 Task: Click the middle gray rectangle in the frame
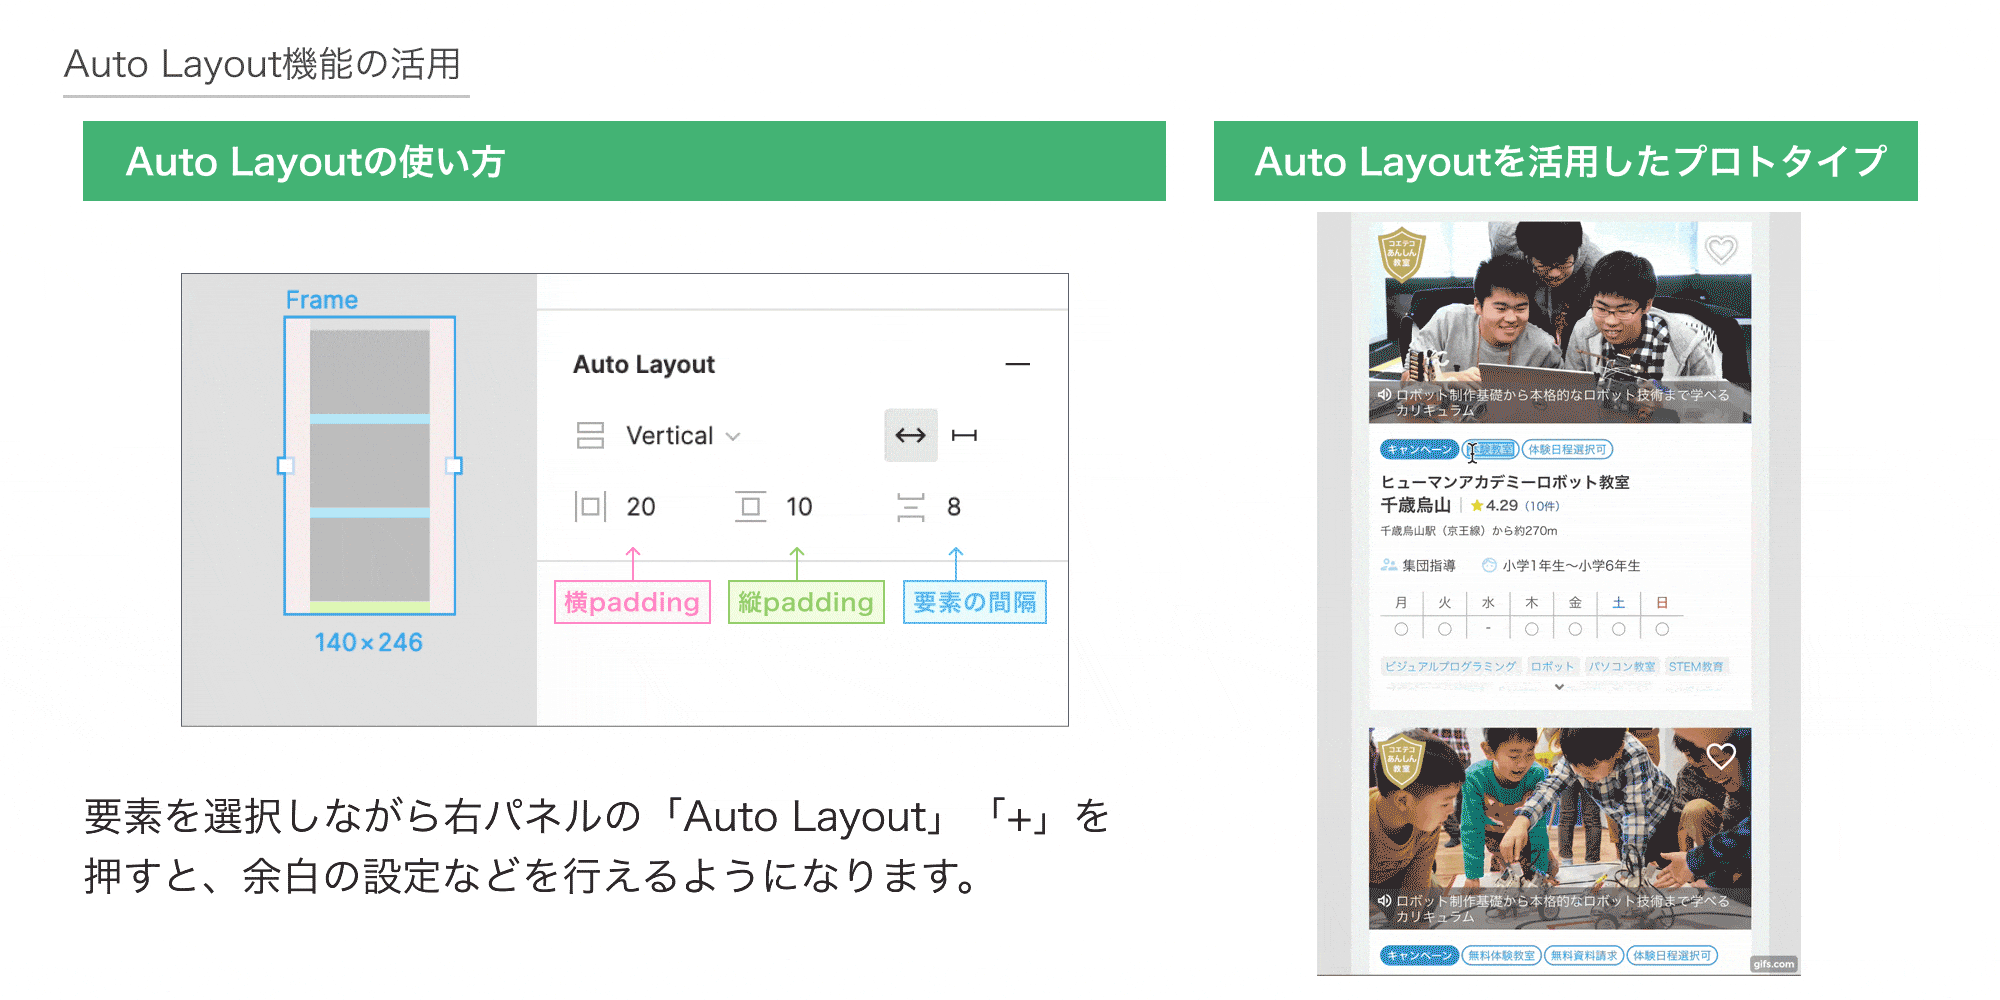pos(369,465)
